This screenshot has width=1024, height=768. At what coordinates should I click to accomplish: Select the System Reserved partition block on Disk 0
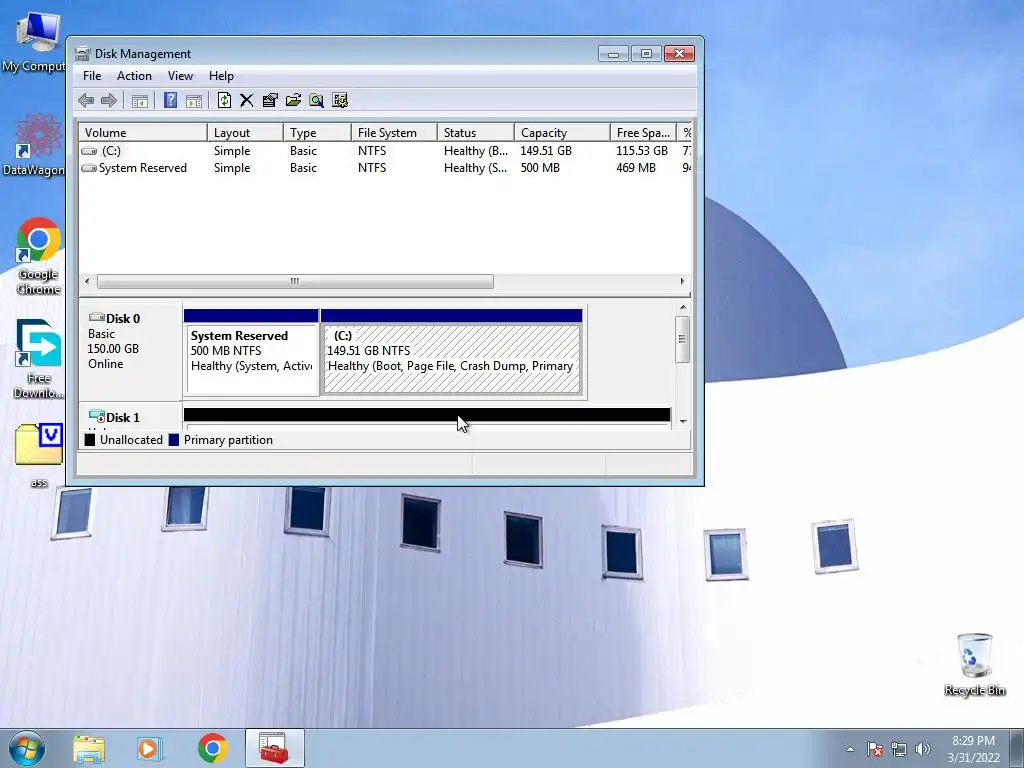pyautogui.click(x=251, y=353)
